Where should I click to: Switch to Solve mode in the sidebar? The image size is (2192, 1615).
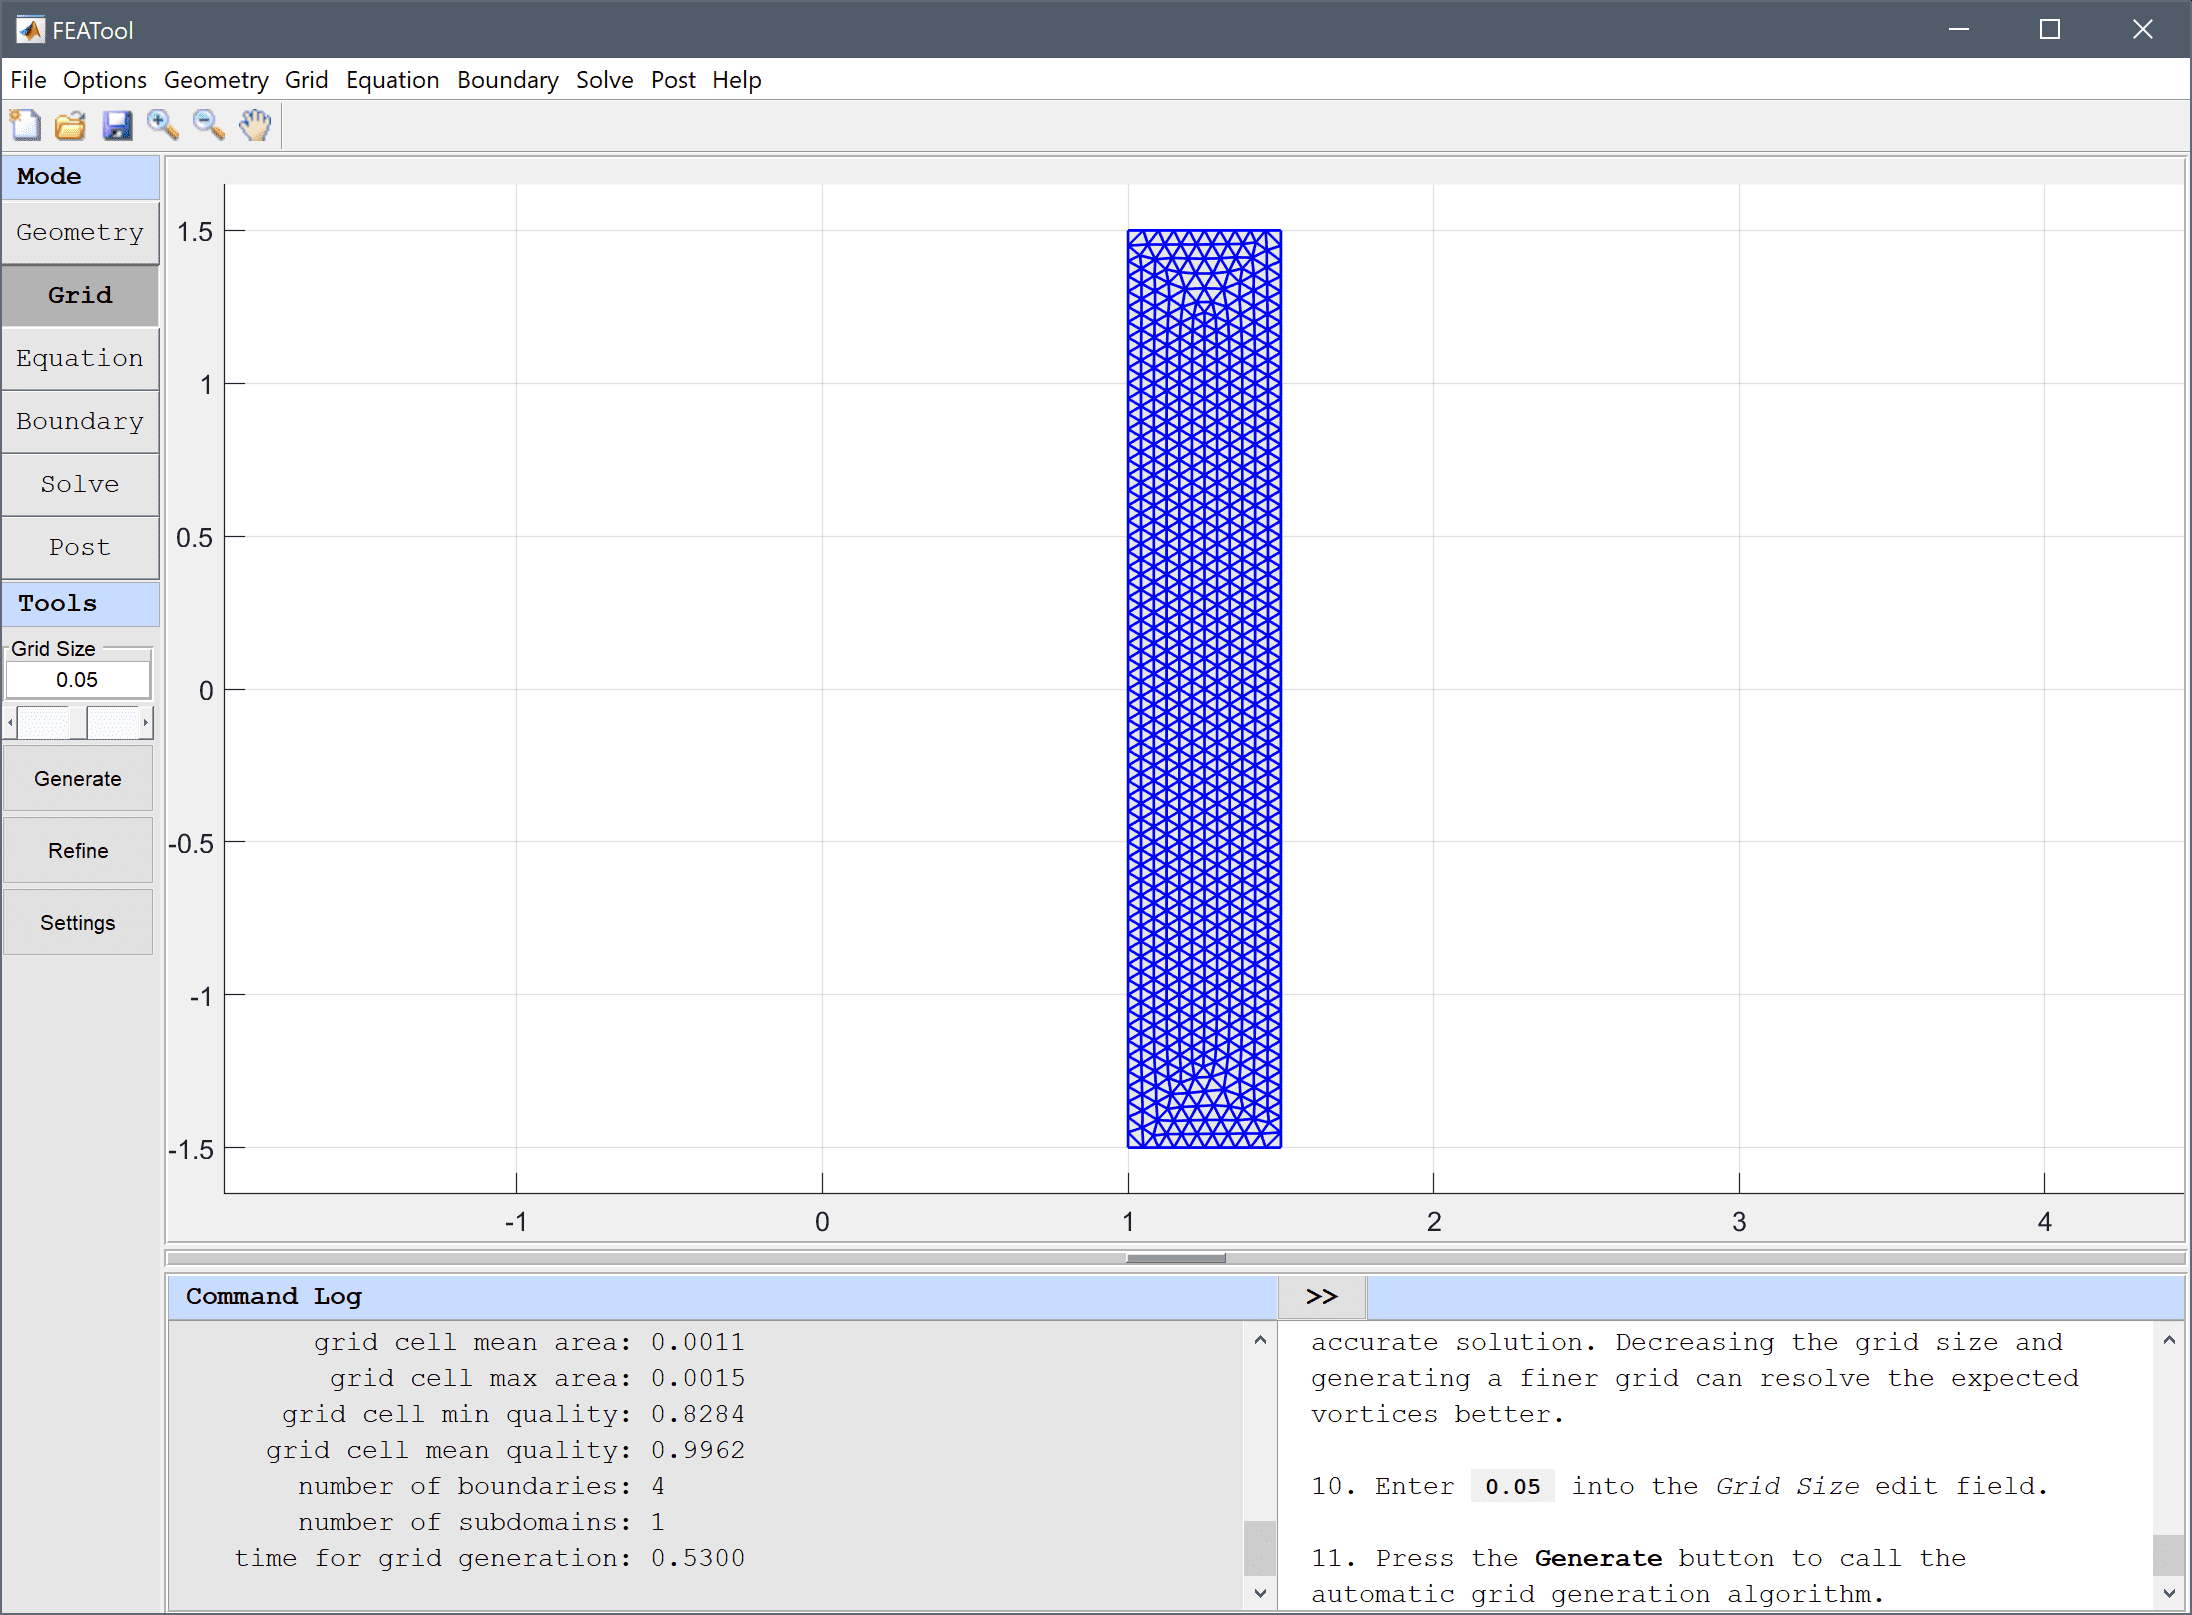coord(80,485)
